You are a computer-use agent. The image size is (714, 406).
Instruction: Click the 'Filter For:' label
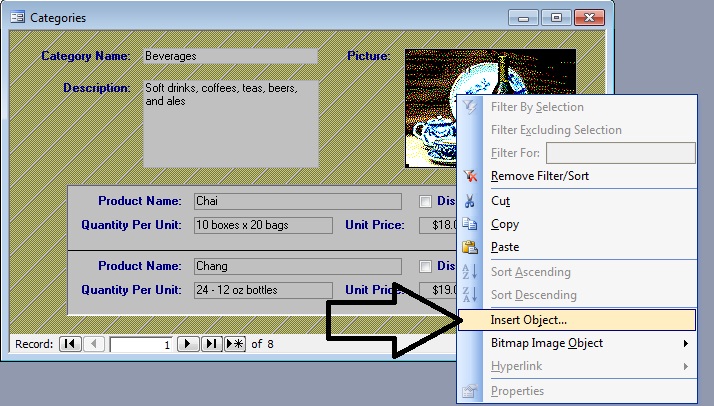point(515,153)
